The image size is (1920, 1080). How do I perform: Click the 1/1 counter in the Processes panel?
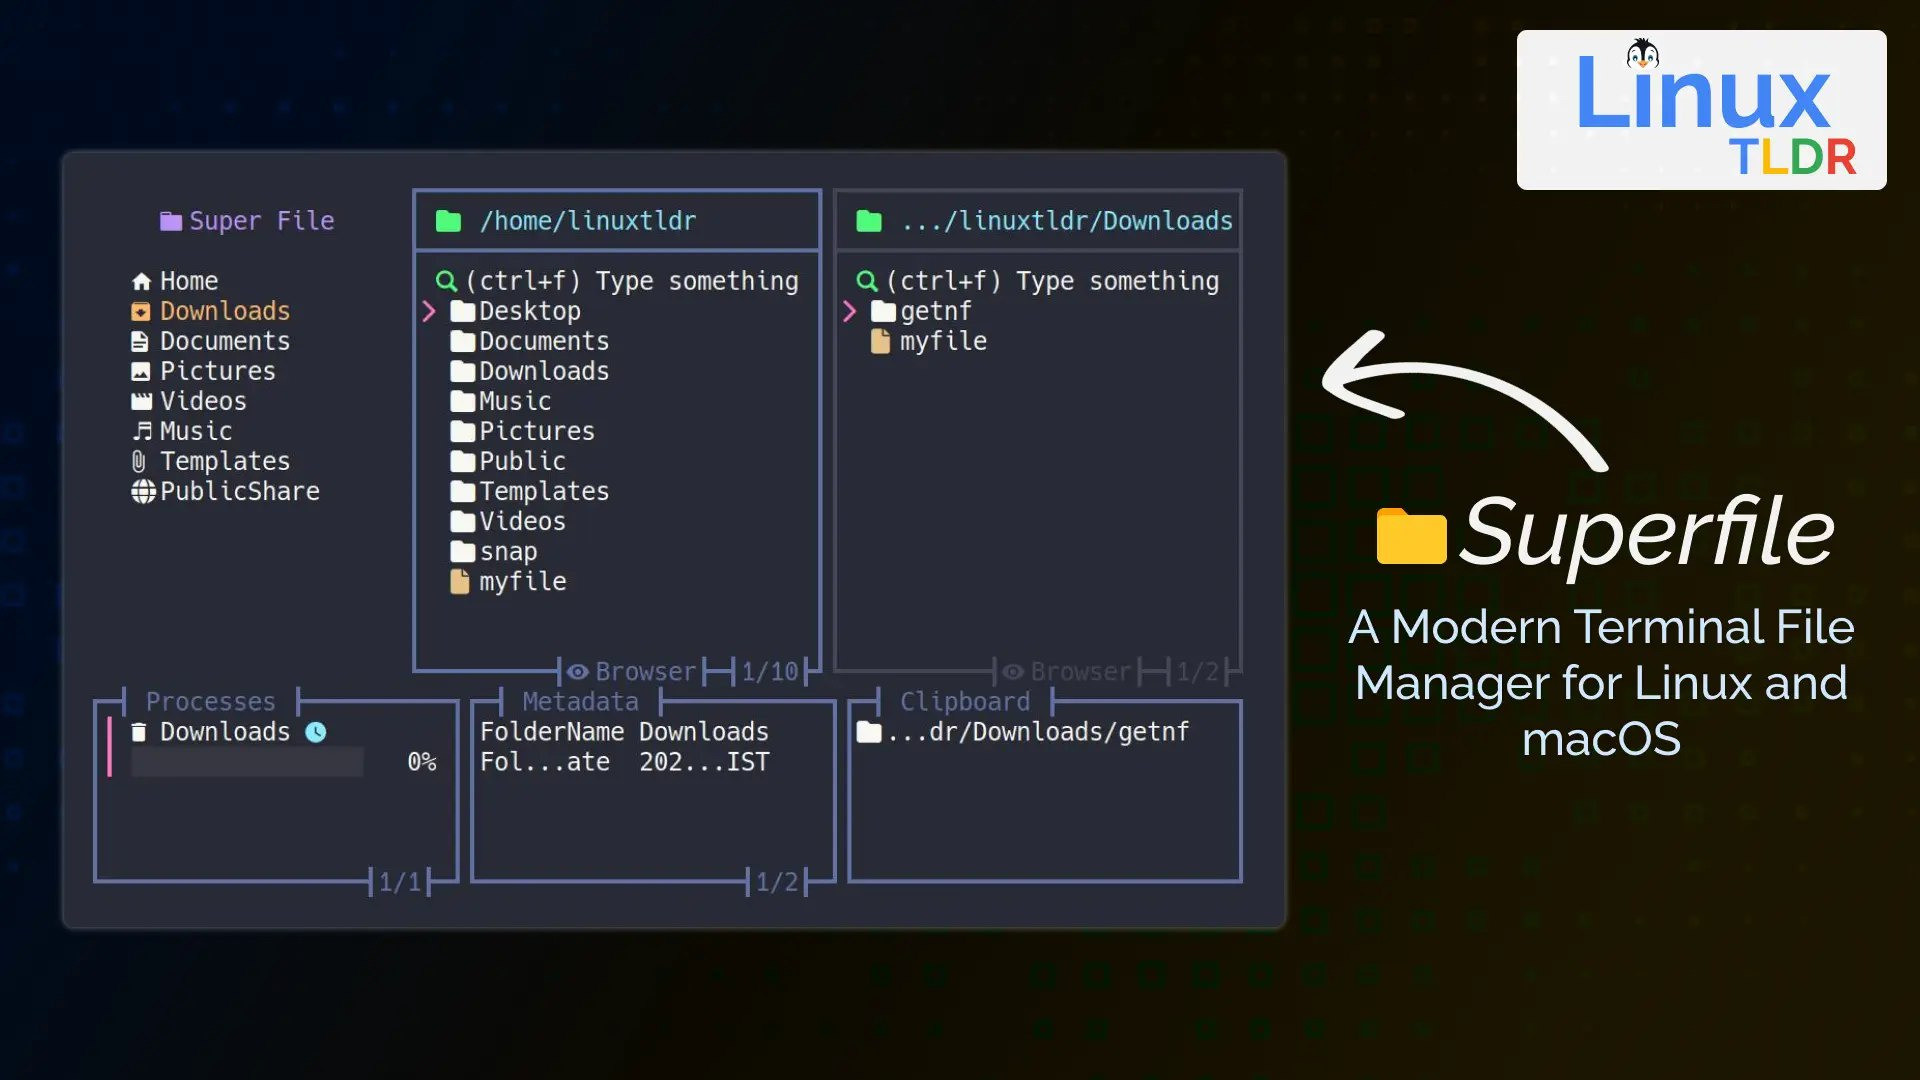[400, 882]
